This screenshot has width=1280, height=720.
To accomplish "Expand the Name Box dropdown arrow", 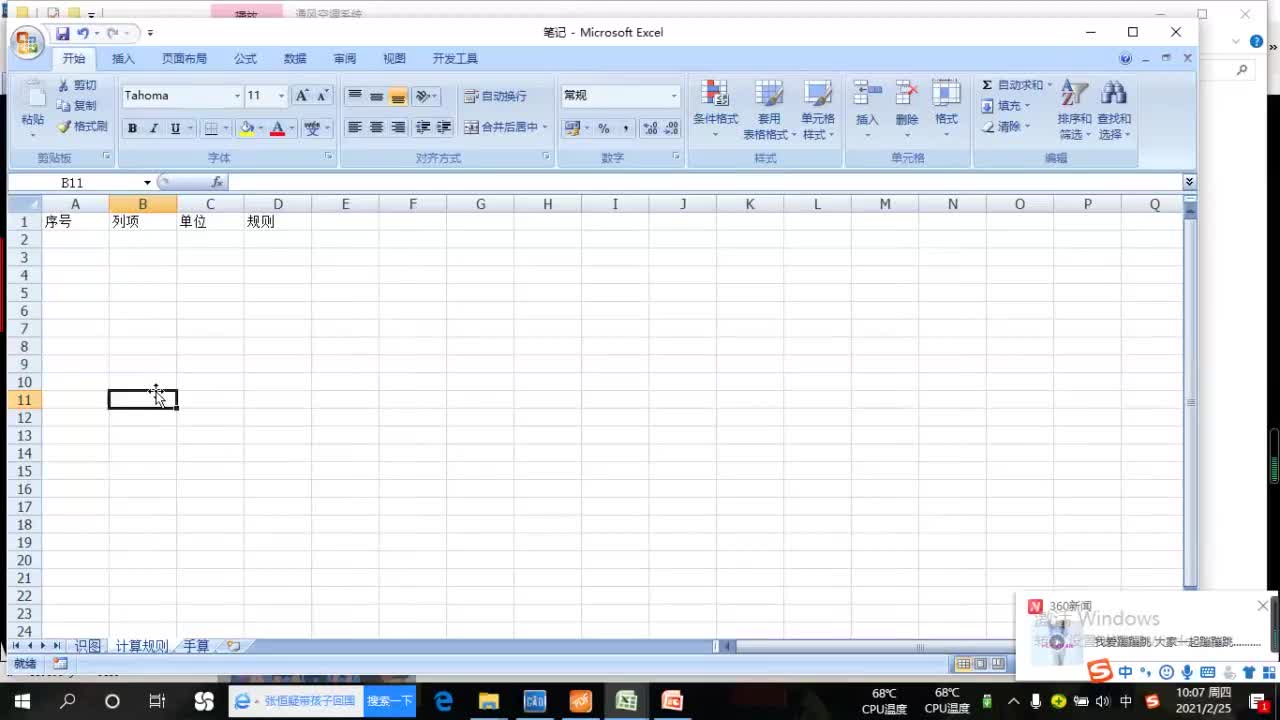I will pyautogui.click(x=147, y=182).
